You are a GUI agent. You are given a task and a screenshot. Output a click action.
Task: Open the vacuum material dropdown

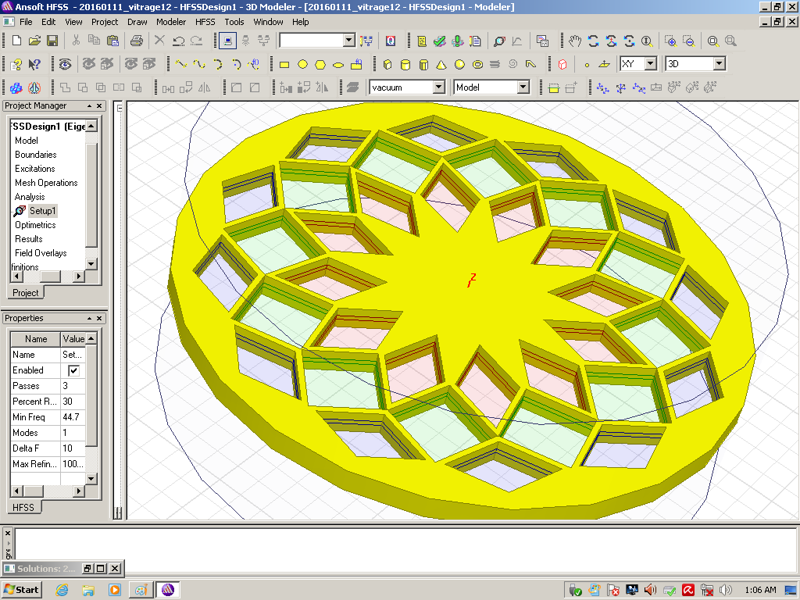tap(438, 87)
